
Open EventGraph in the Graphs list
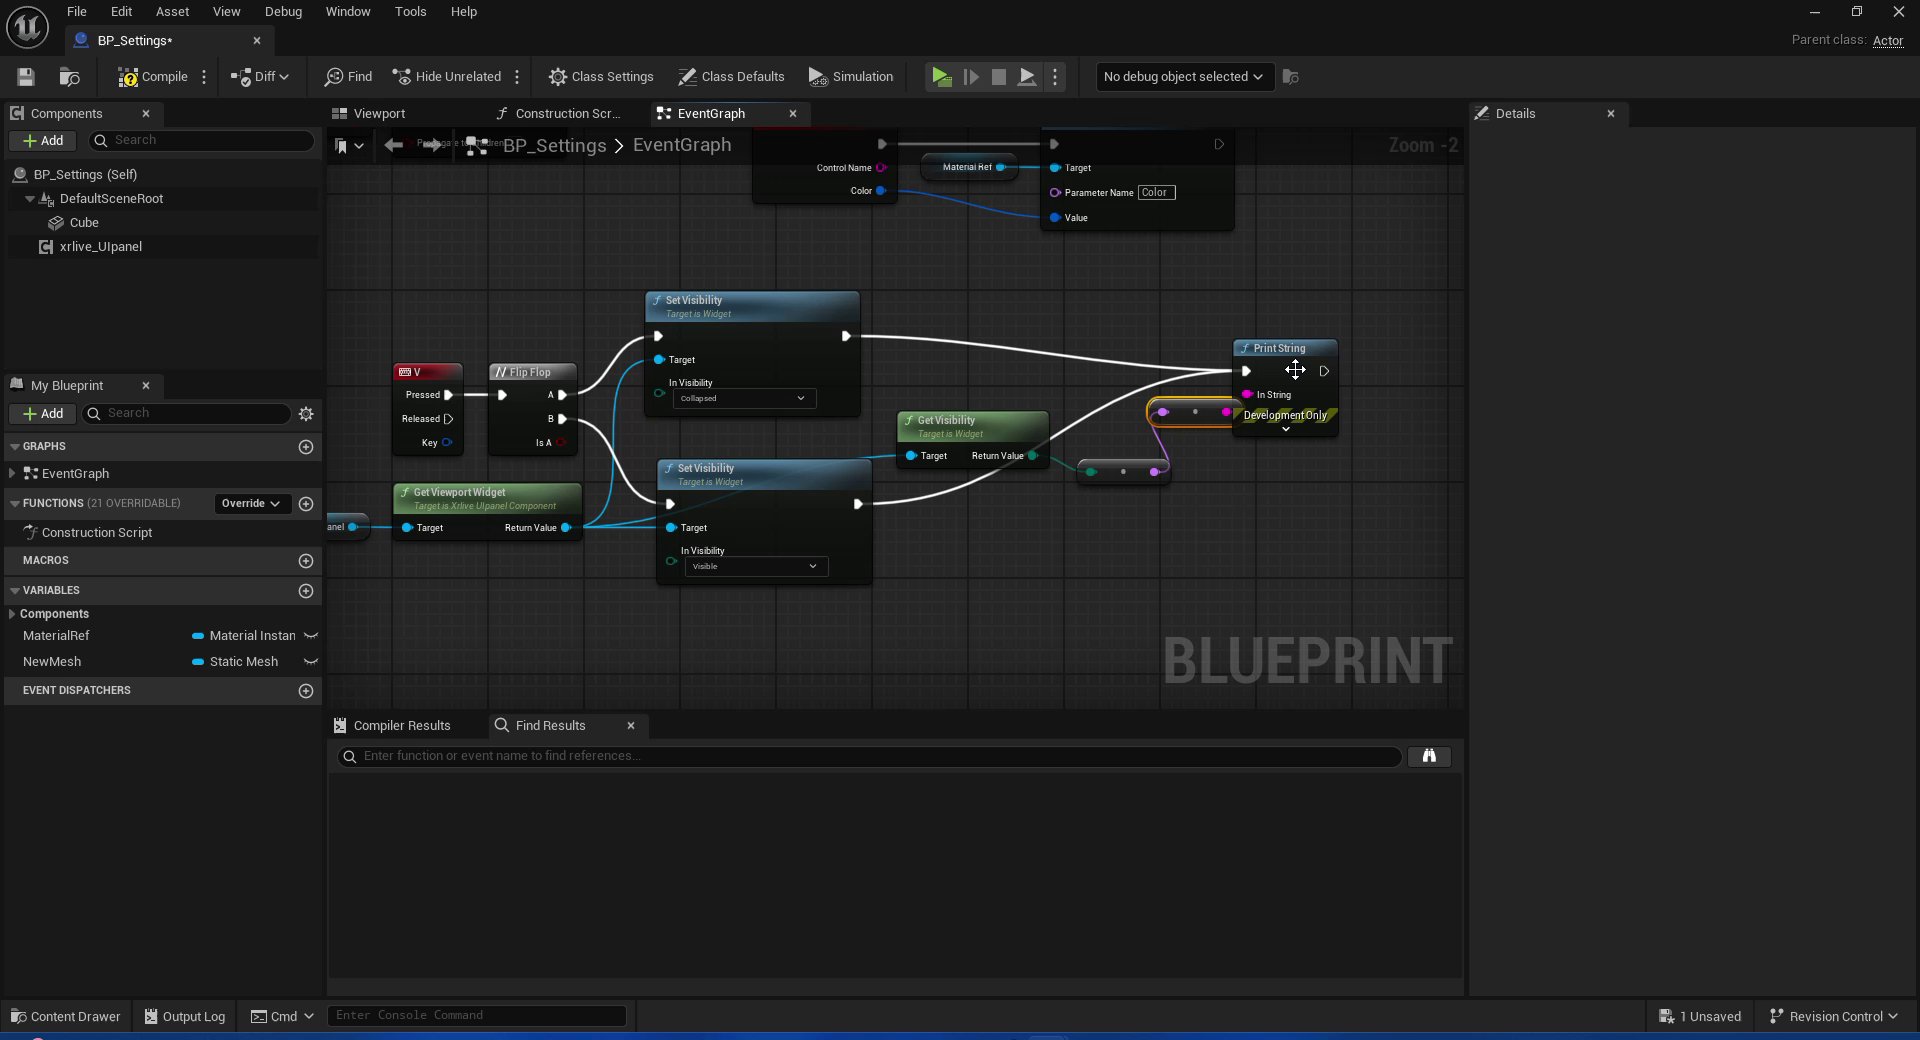tap(75, 474)
